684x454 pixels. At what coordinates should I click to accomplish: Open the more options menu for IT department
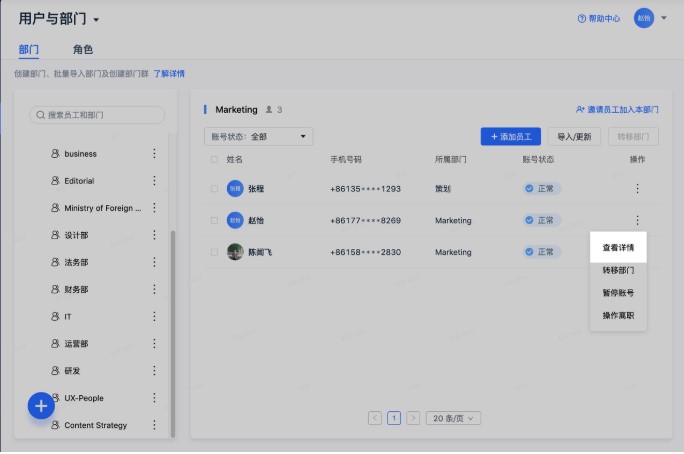[x=154, y=317]
